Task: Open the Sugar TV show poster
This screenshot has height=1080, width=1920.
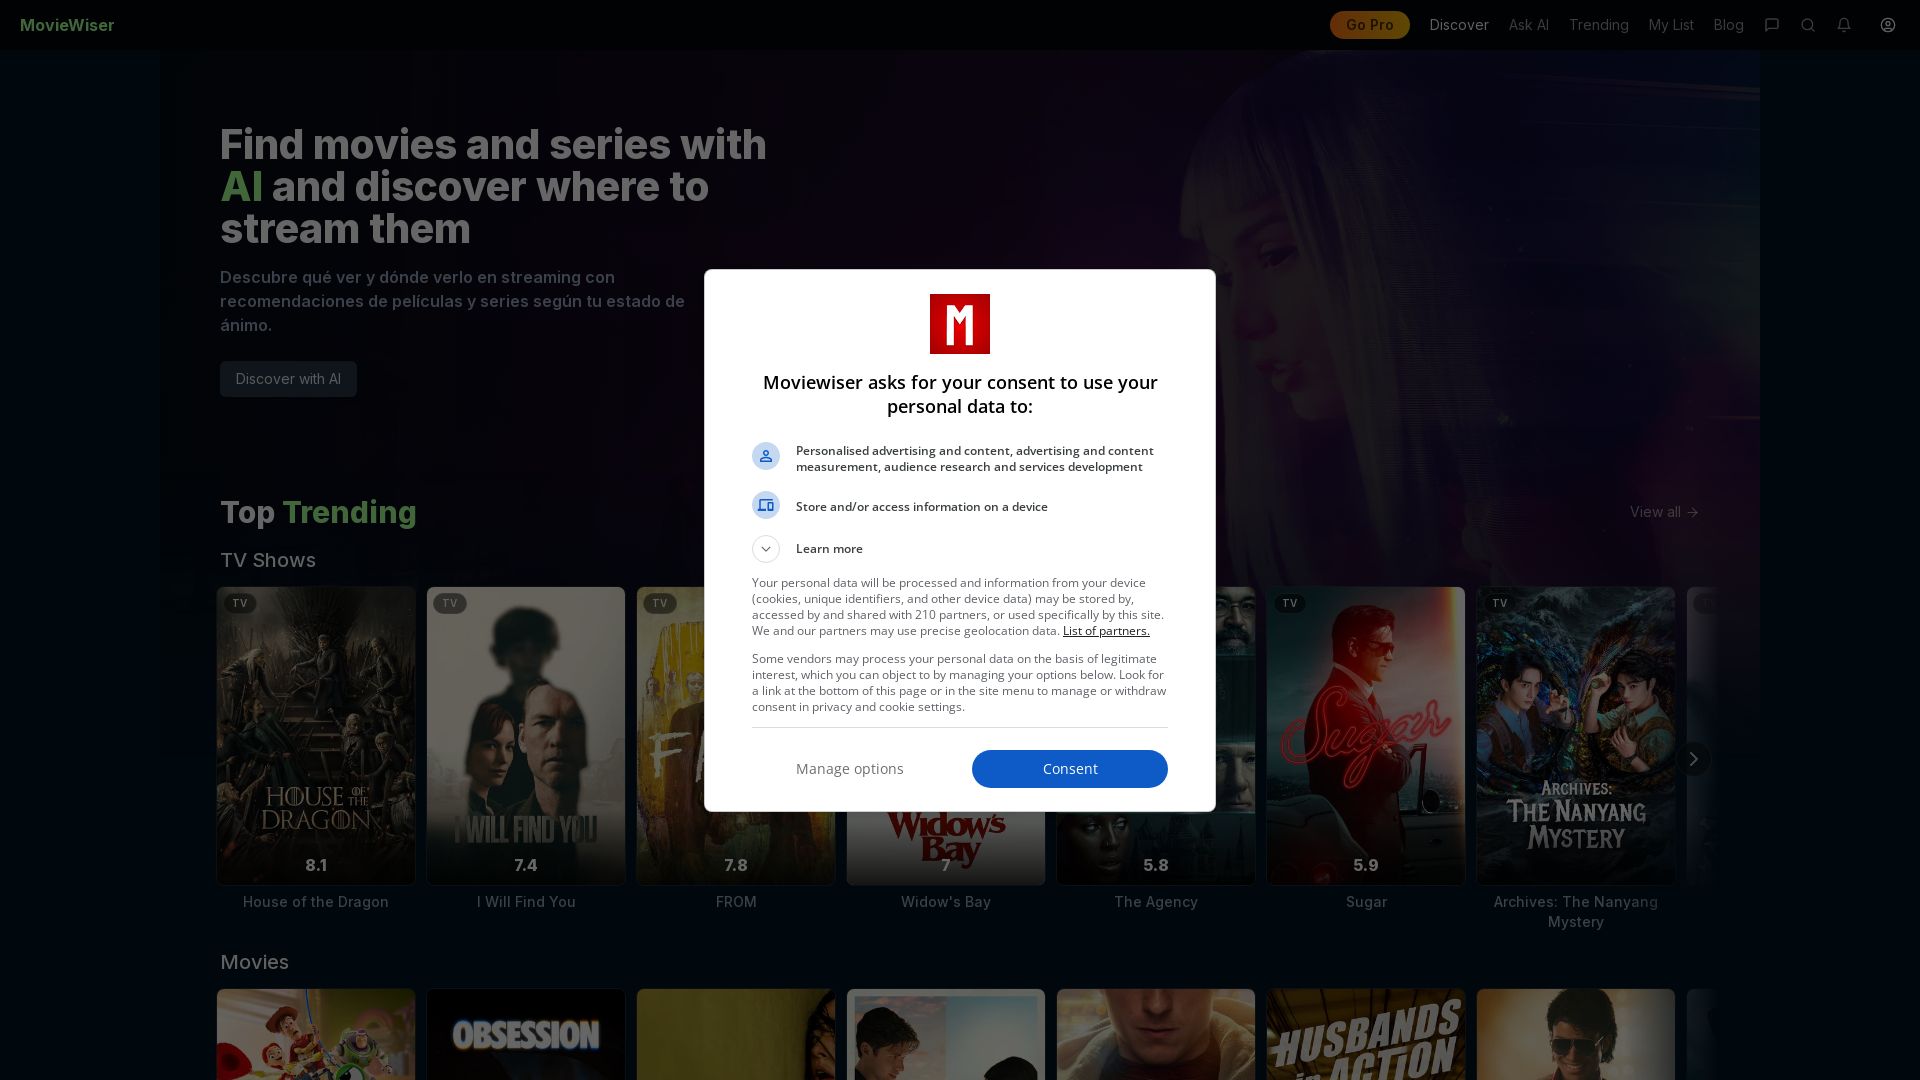Action: pos(1366,736)
